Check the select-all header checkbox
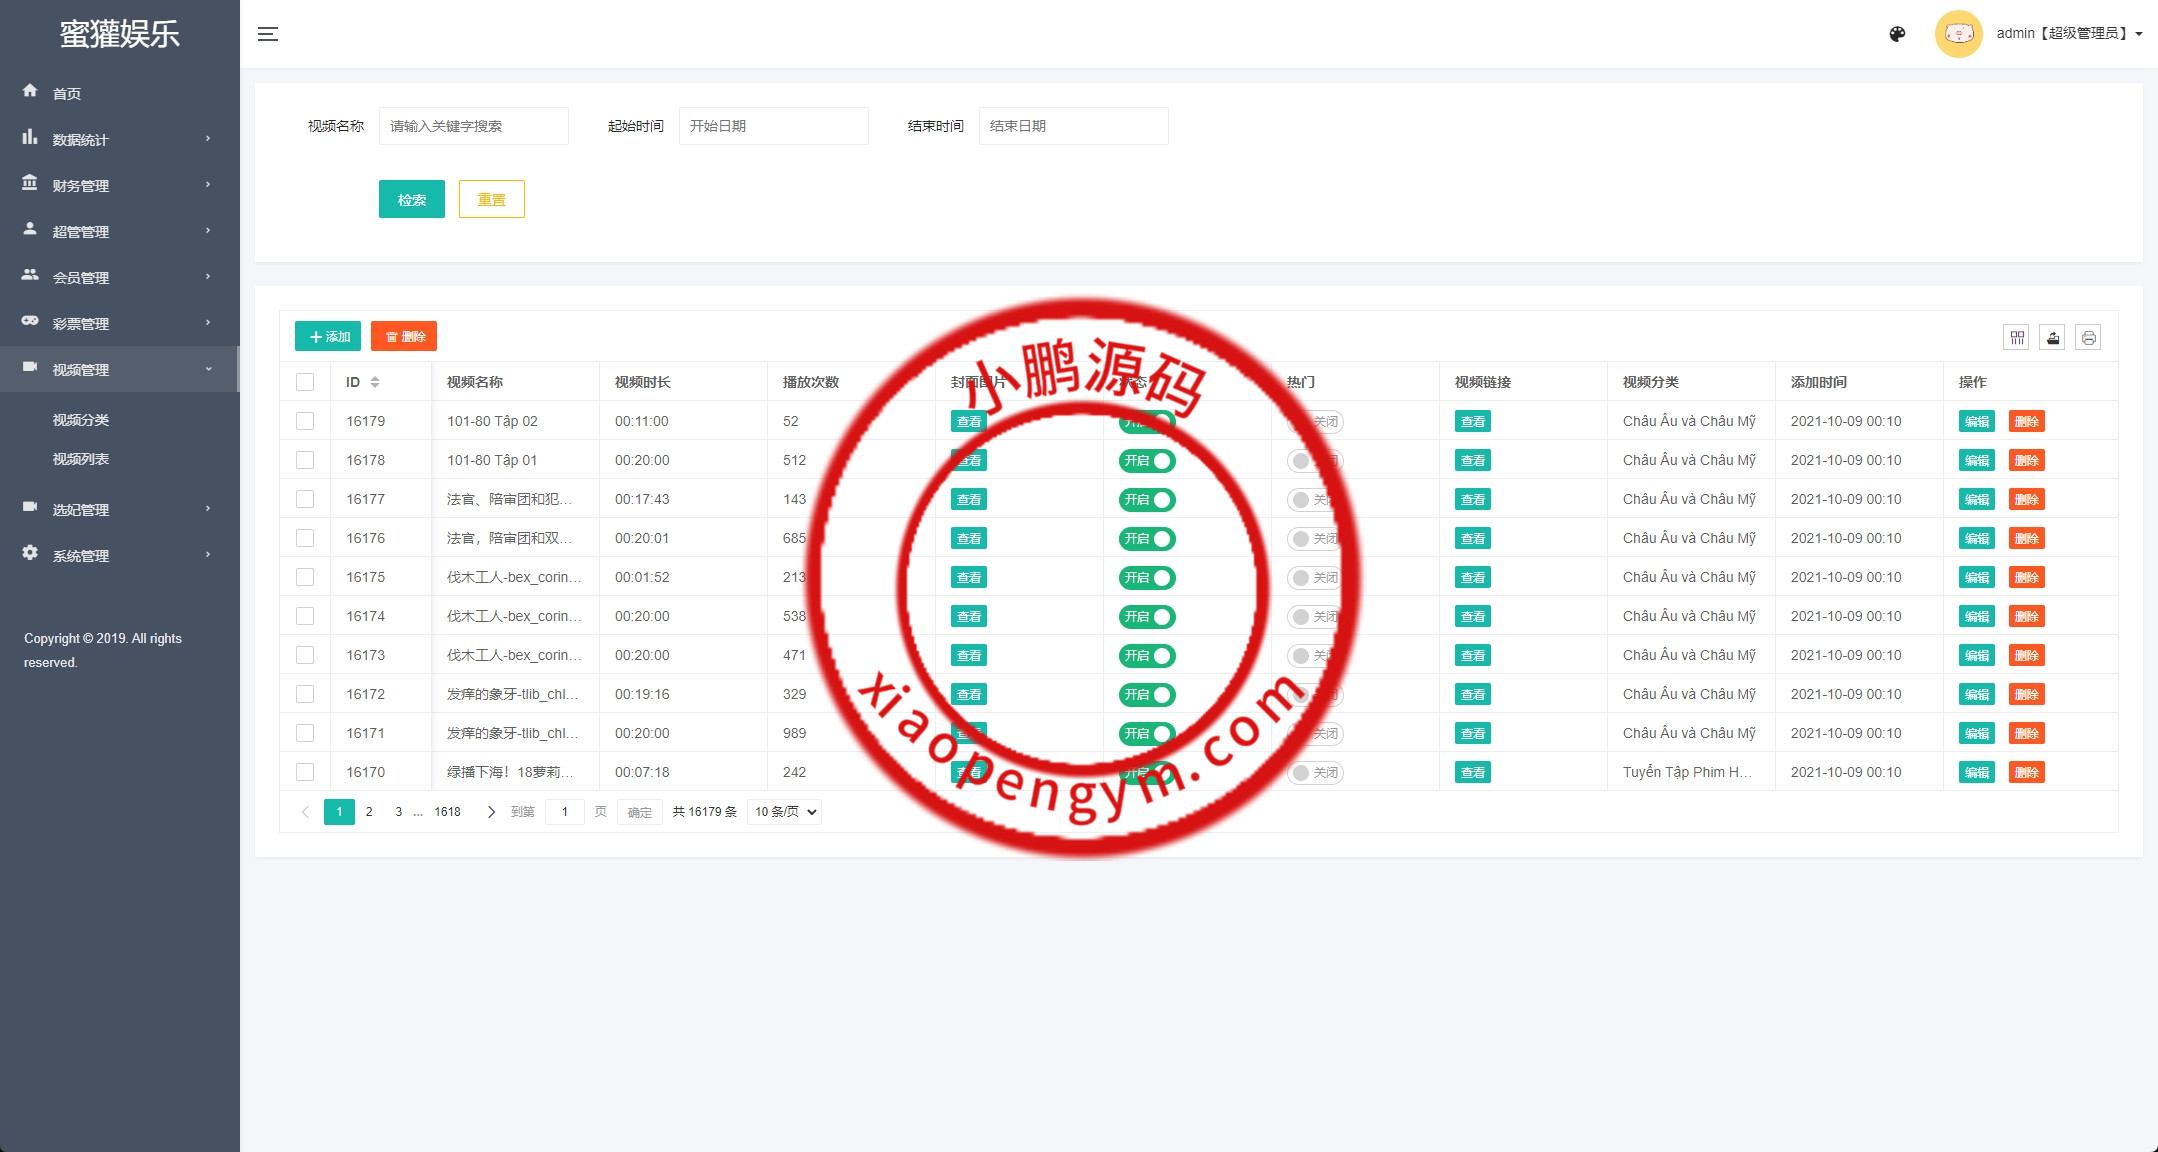2158x1152 pixels. [x=305, y=382]
